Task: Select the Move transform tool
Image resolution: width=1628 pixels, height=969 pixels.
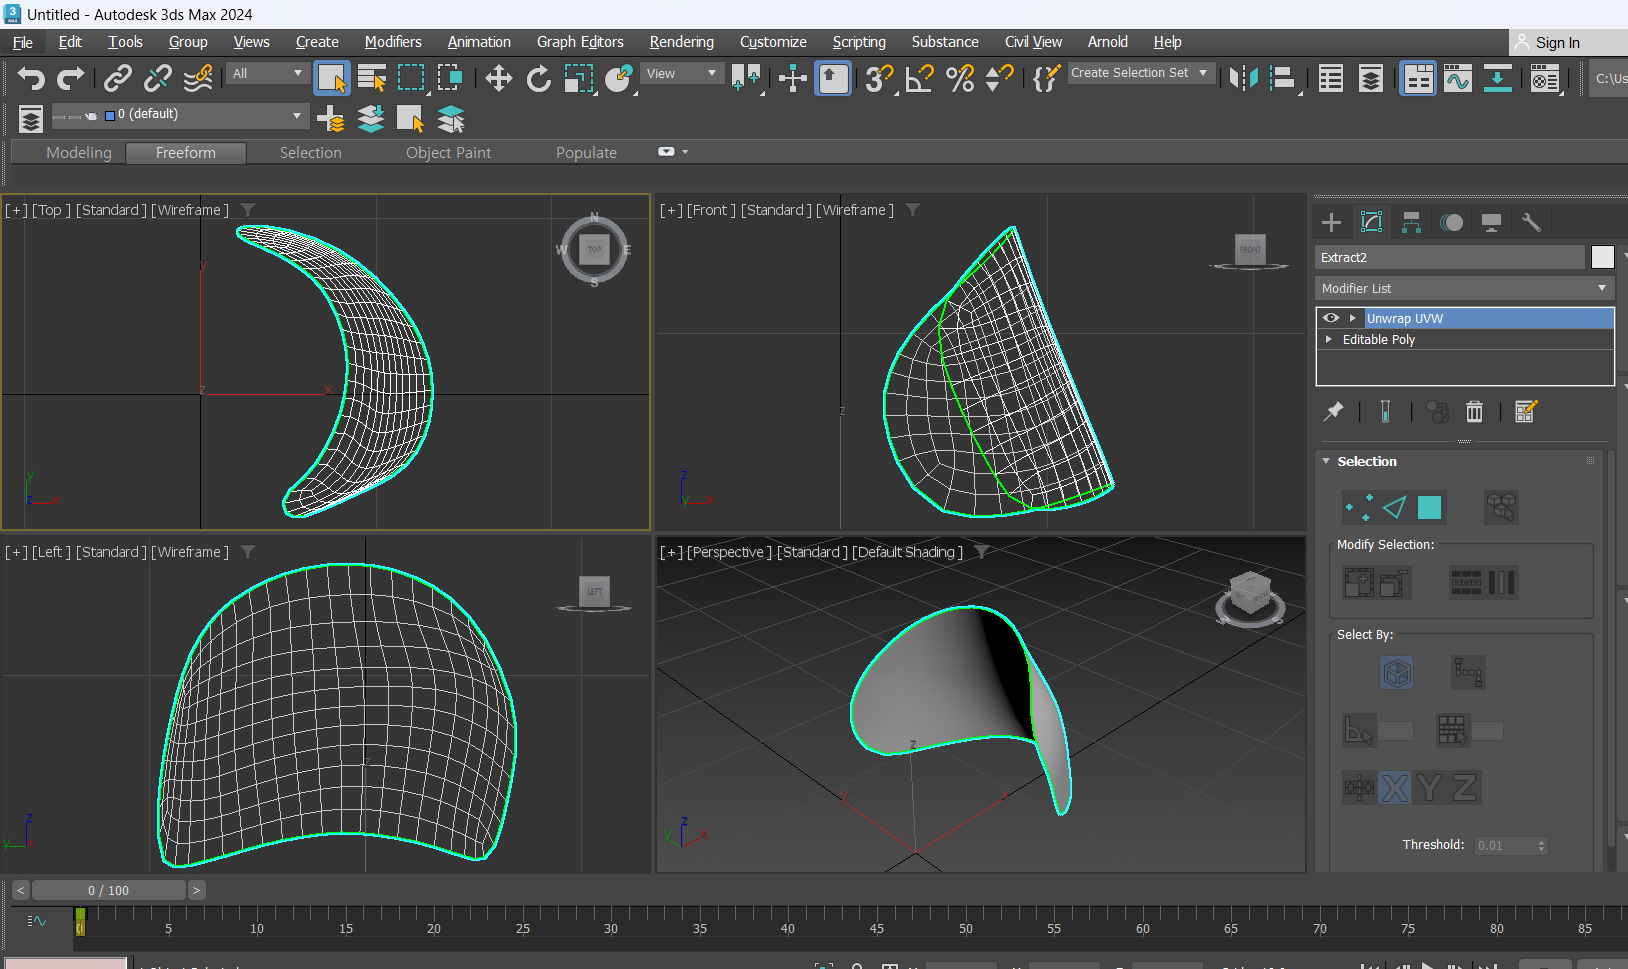Action: click(498, 78)
